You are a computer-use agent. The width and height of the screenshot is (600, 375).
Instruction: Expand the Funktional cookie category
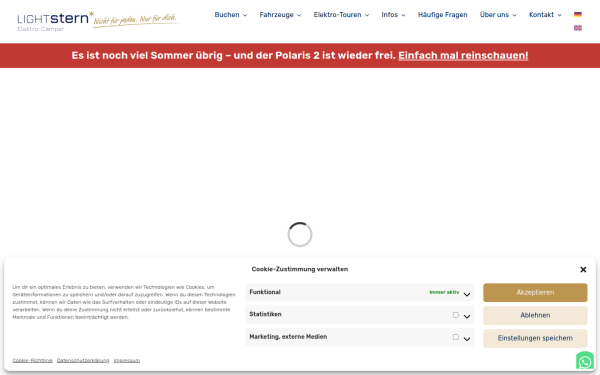tap(467, 294)
